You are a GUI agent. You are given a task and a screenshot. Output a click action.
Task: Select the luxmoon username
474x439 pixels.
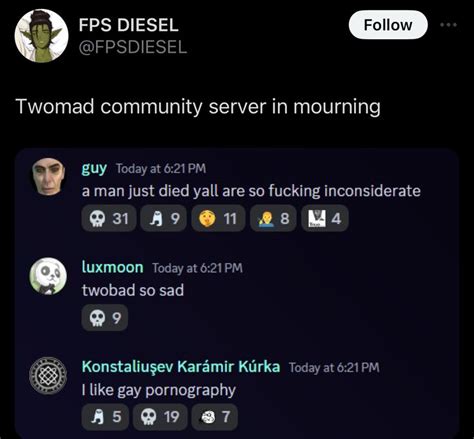113,267
